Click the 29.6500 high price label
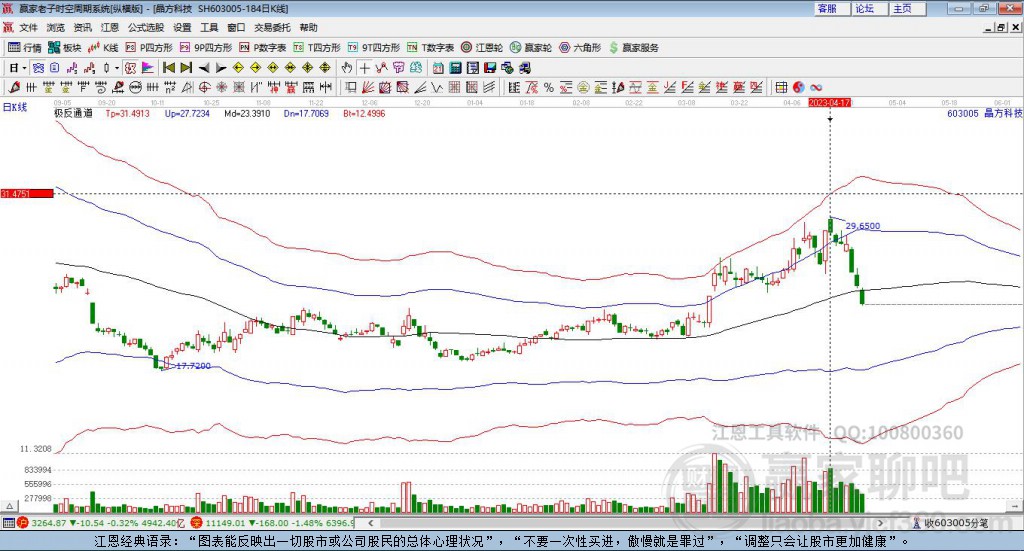This screenshot has width=1024, height=551. [863, 226]
